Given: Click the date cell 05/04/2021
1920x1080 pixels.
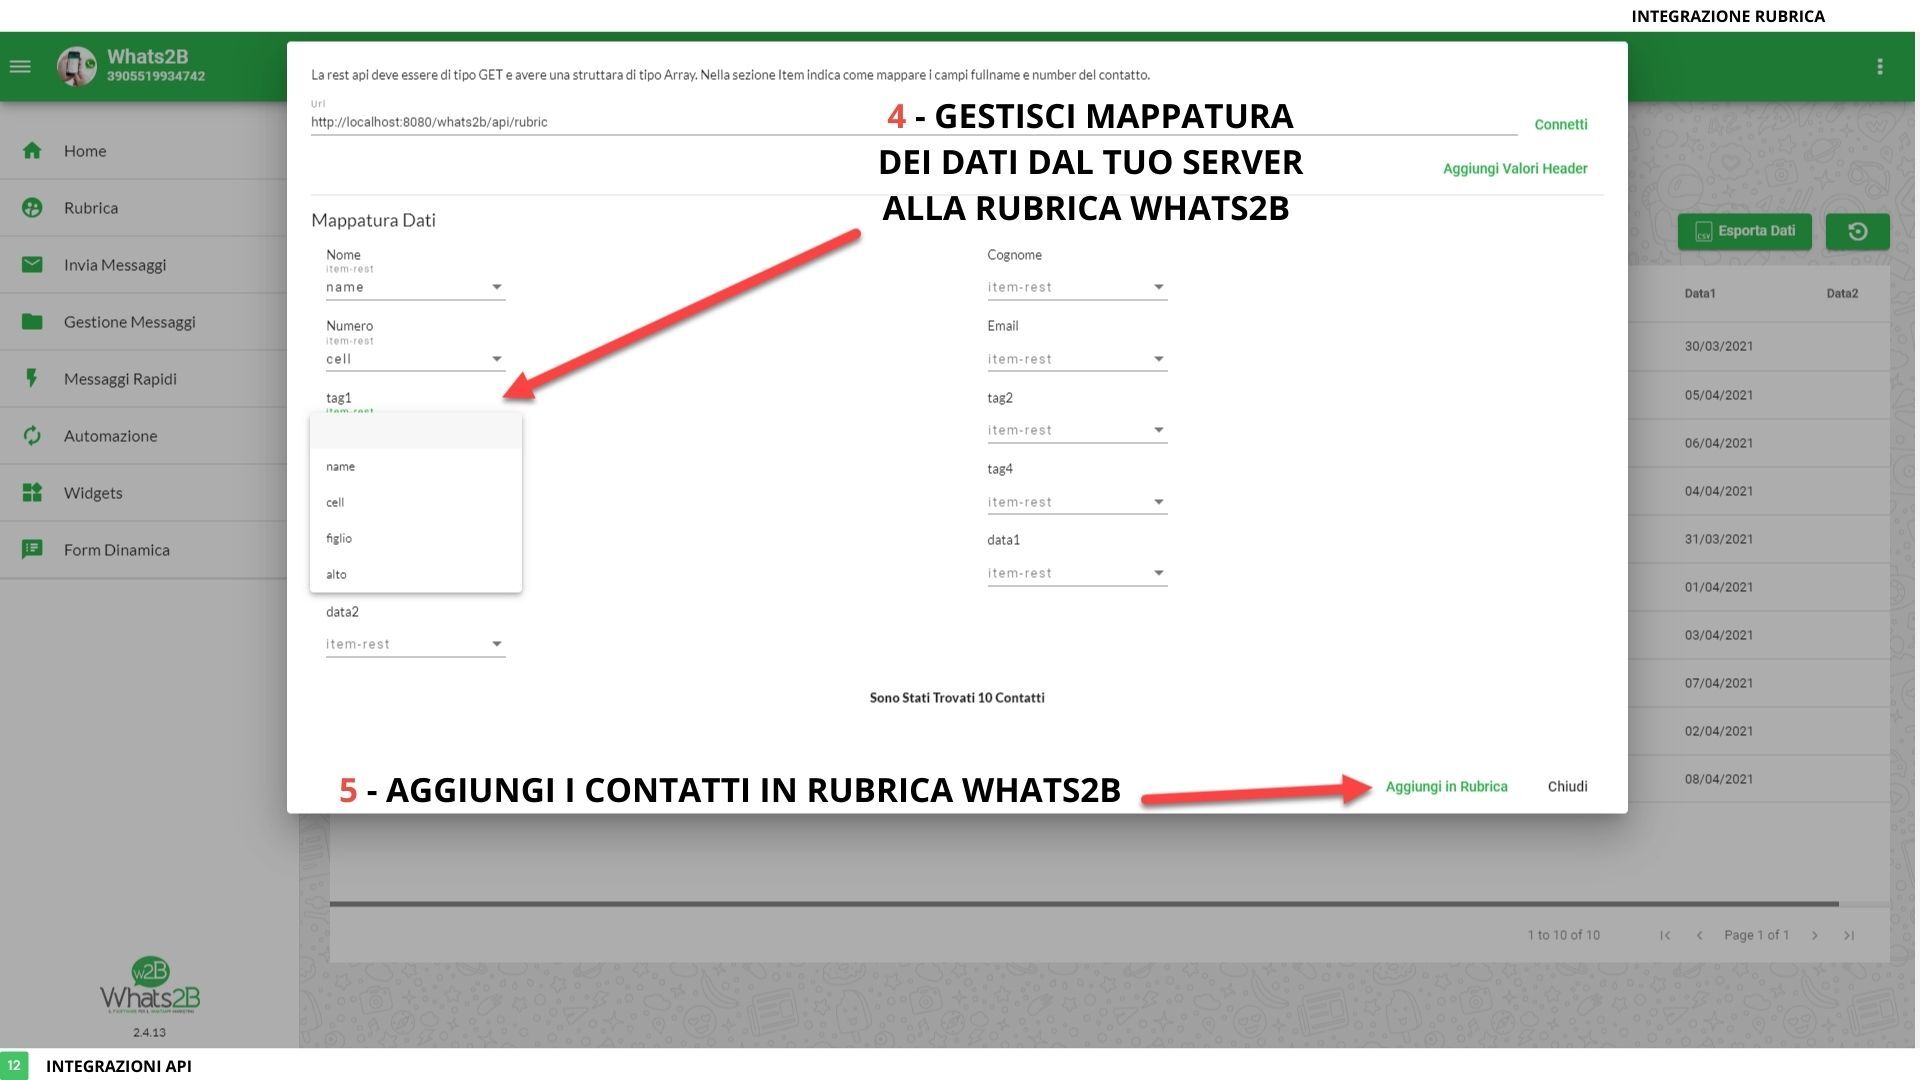Looking at the screenshot, I should pos(1719,396).
